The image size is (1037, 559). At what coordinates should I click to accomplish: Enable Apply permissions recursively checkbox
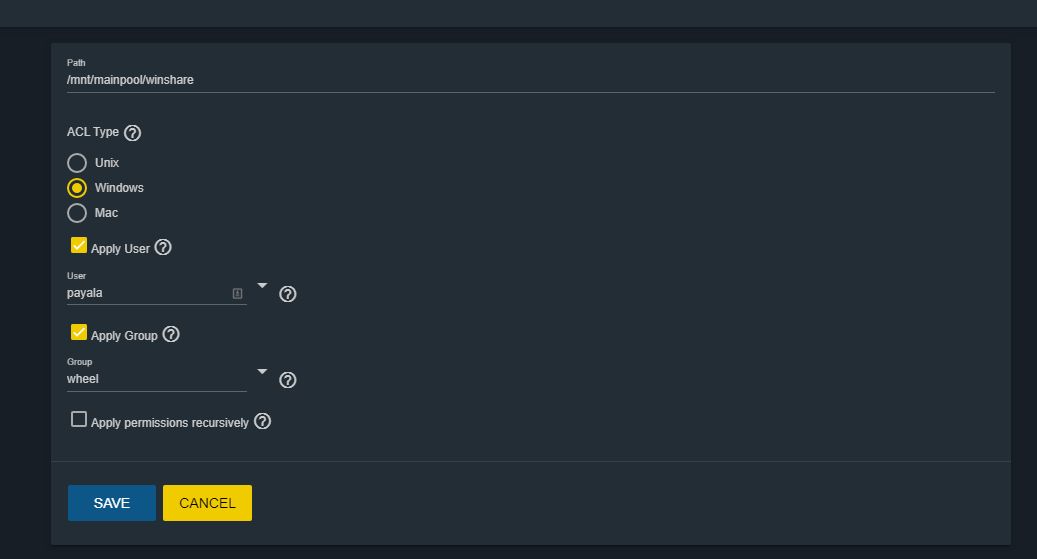click(x=79, y=419)
